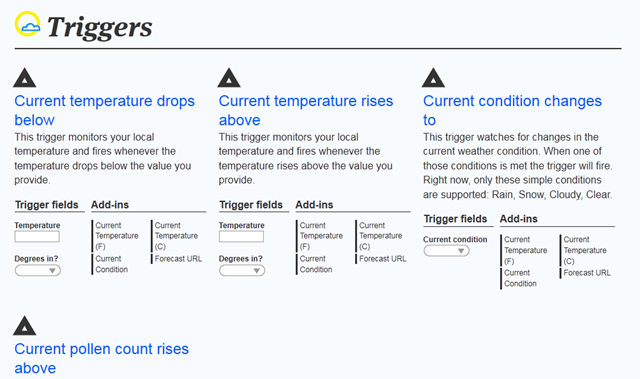The image size is (640, 379).
Task: Expand the 'Current condition' dropdown
Action: (x=447, y=251)
